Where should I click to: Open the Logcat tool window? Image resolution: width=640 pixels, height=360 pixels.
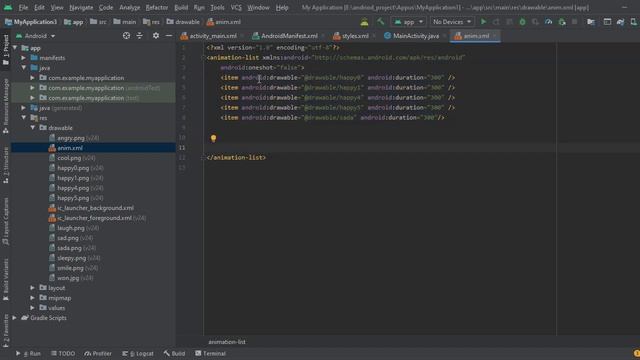pyautogui.click(x=138, y=353)
